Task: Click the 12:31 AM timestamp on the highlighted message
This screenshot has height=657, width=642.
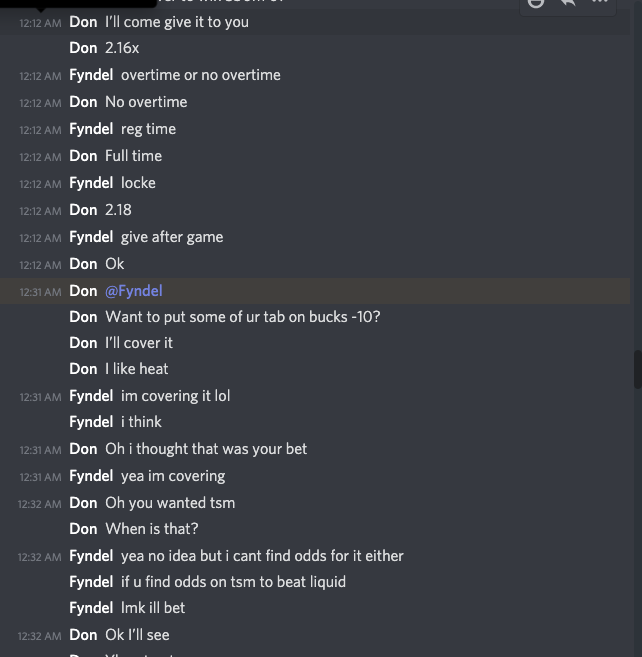Action: pos(40,292)
